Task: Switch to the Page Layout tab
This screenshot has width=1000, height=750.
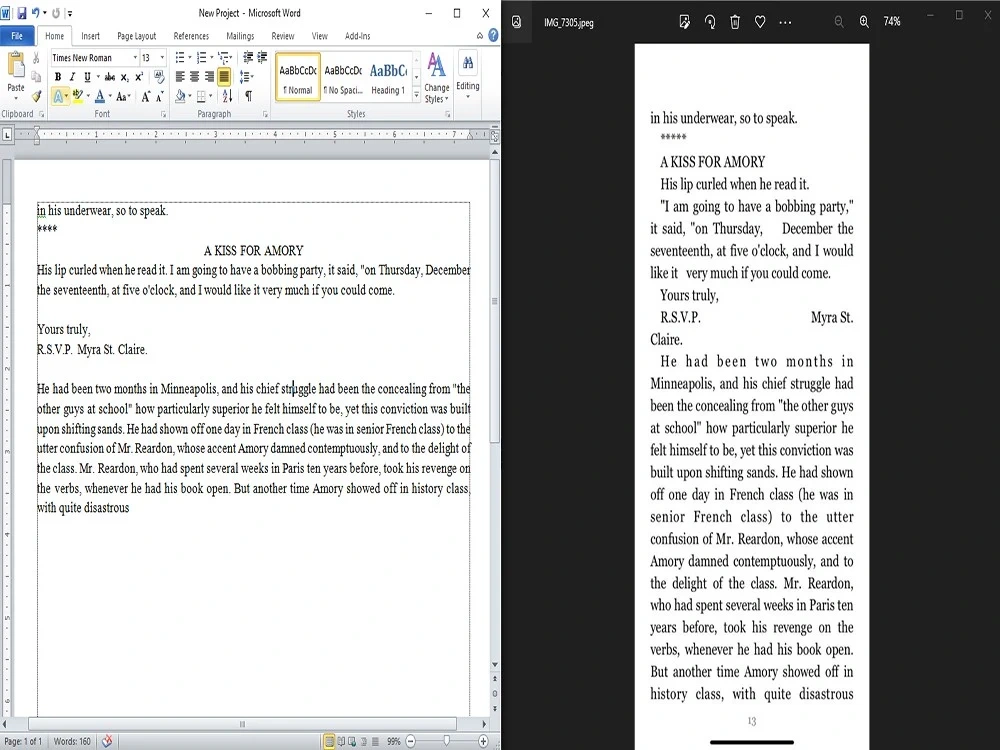Action: [x=136, y=36]
